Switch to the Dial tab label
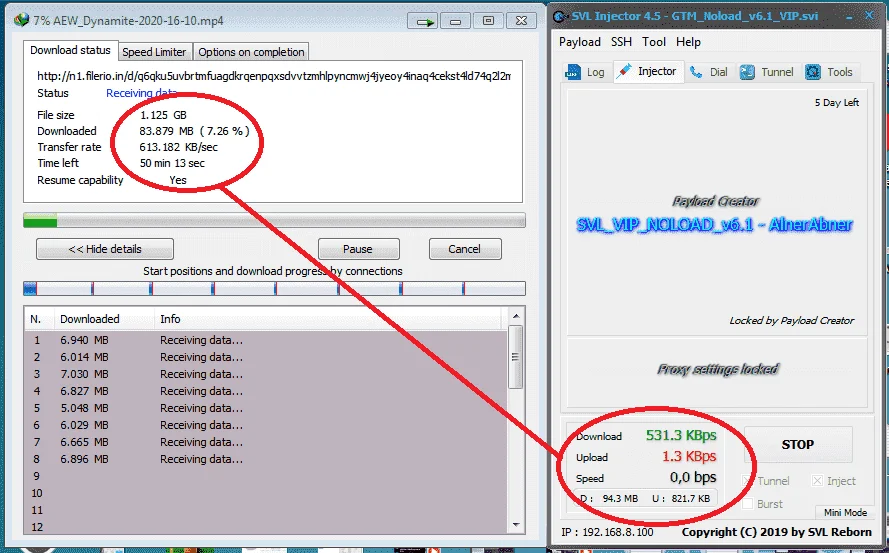 (x=718, y=72)
